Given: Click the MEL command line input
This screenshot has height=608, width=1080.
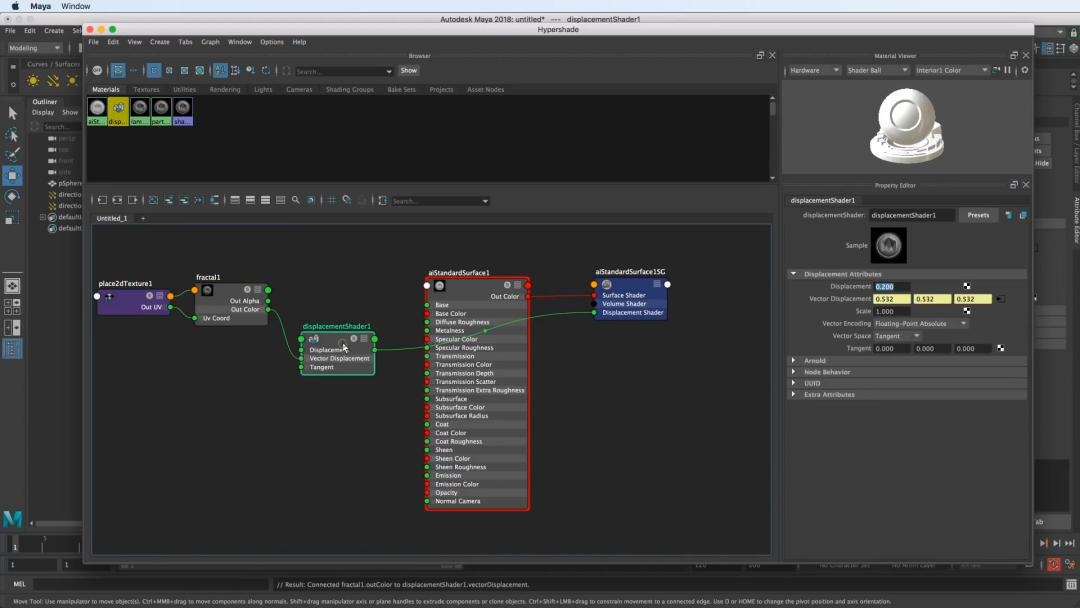Looking at the screenshot, I should [150, 584].
